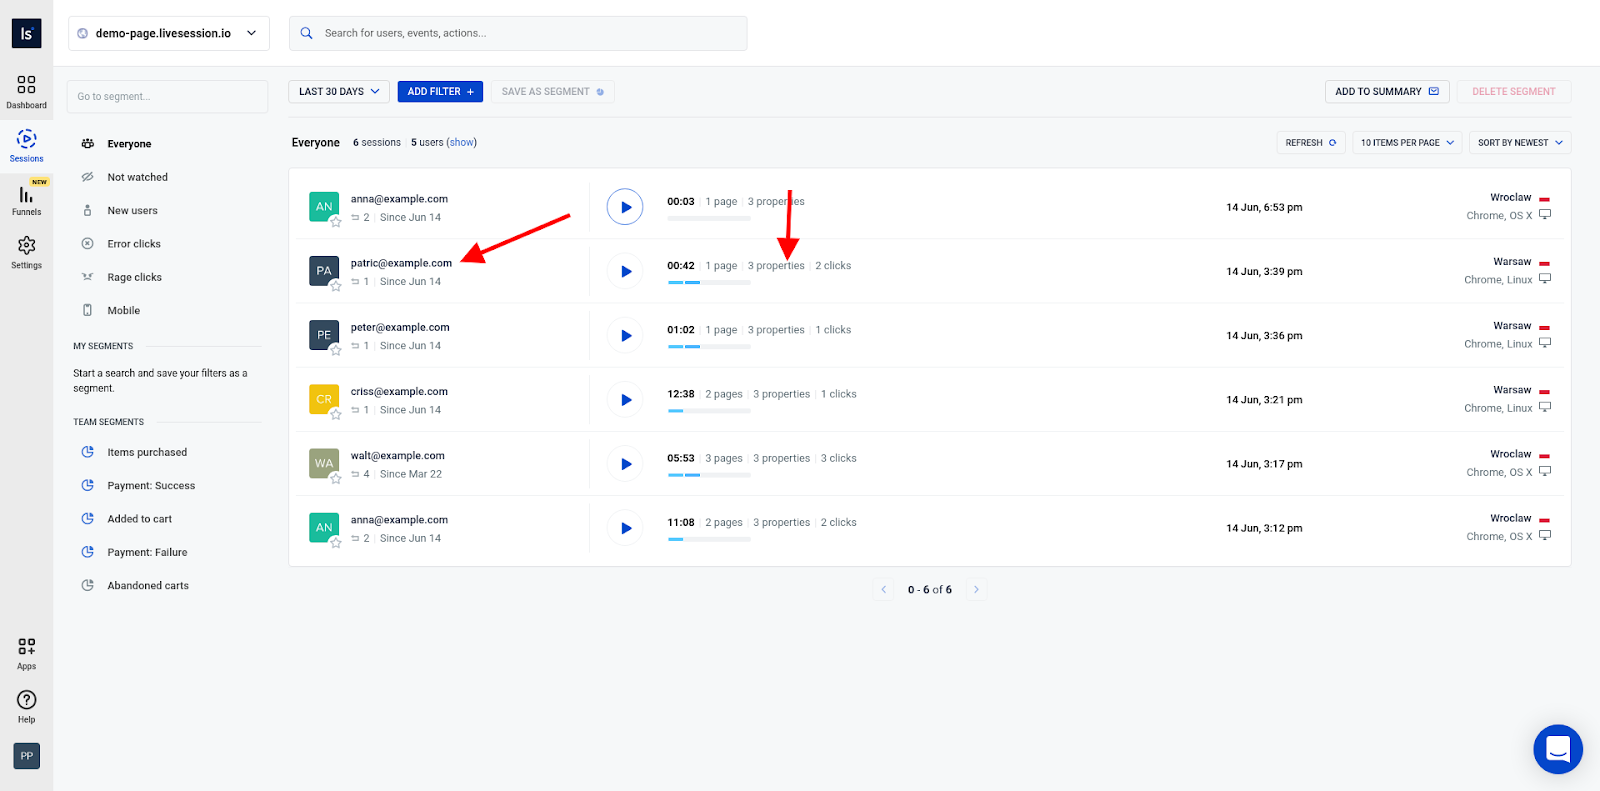This screenshot has height=791, width=1600.
Task: Click the CR avatar of criss
Action: [x=324, y=399]
